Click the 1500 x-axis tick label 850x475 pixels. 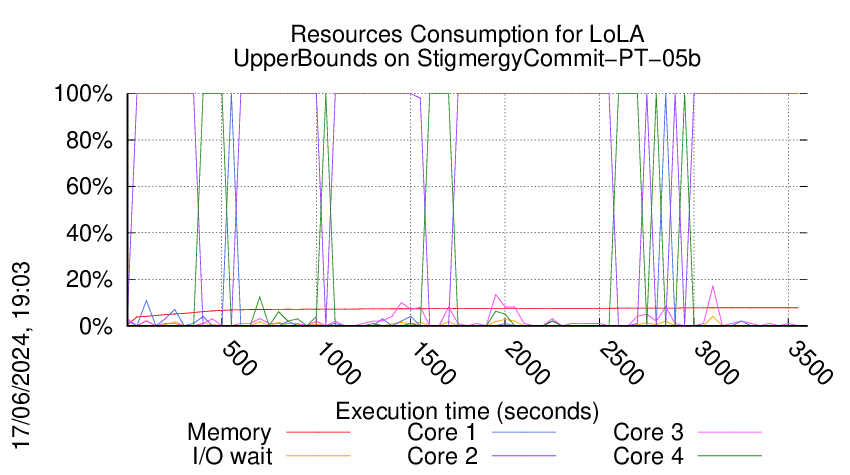(x=433, y=363)
